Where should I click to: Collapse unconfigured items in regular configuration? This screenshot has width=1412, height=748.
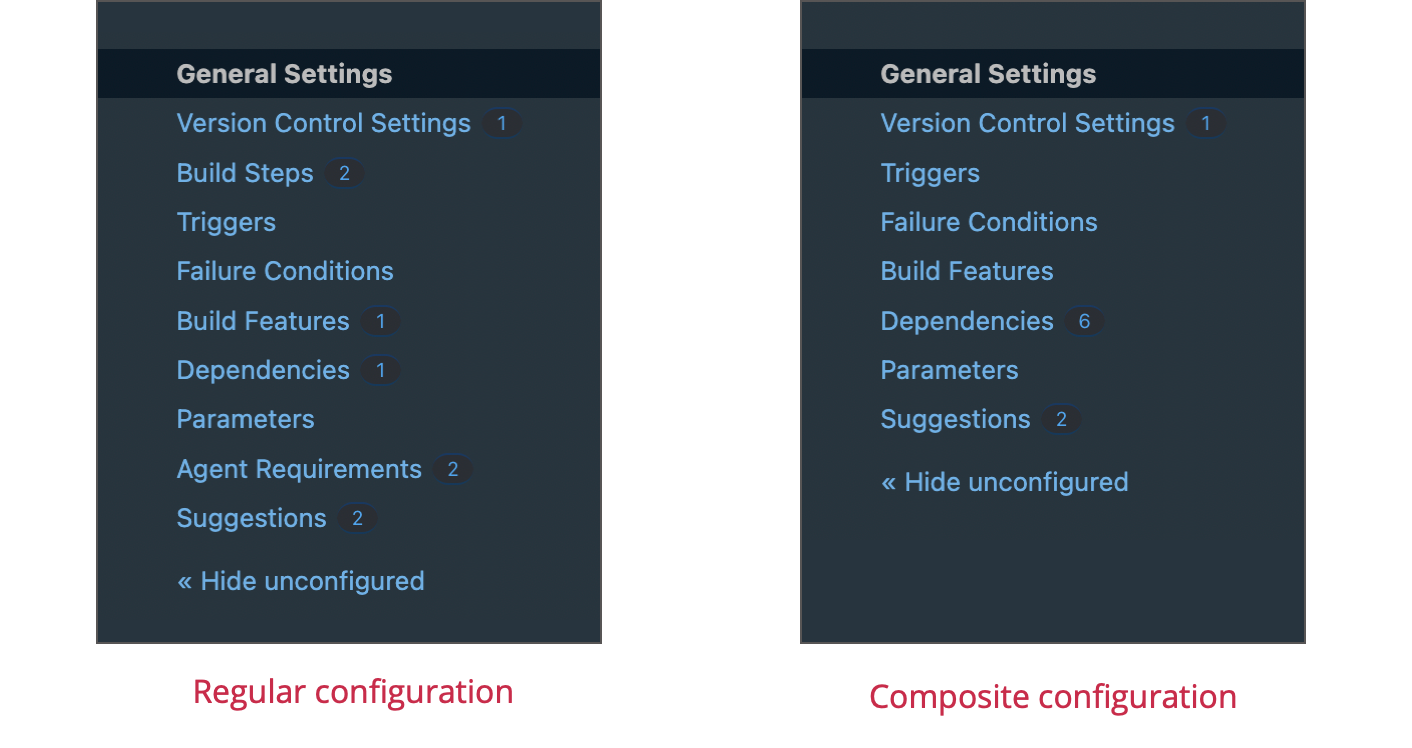coord(300,580)
